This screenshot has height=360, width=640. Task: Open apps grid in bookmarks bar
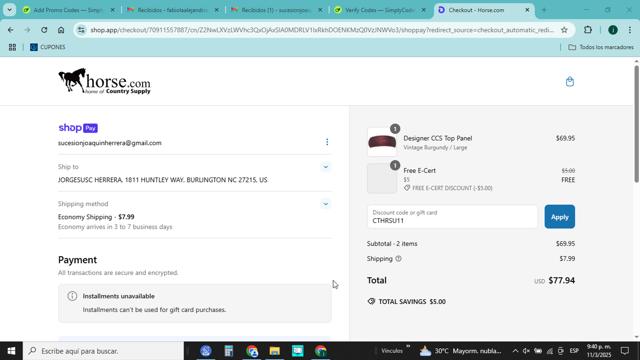(x=12, y=47)
